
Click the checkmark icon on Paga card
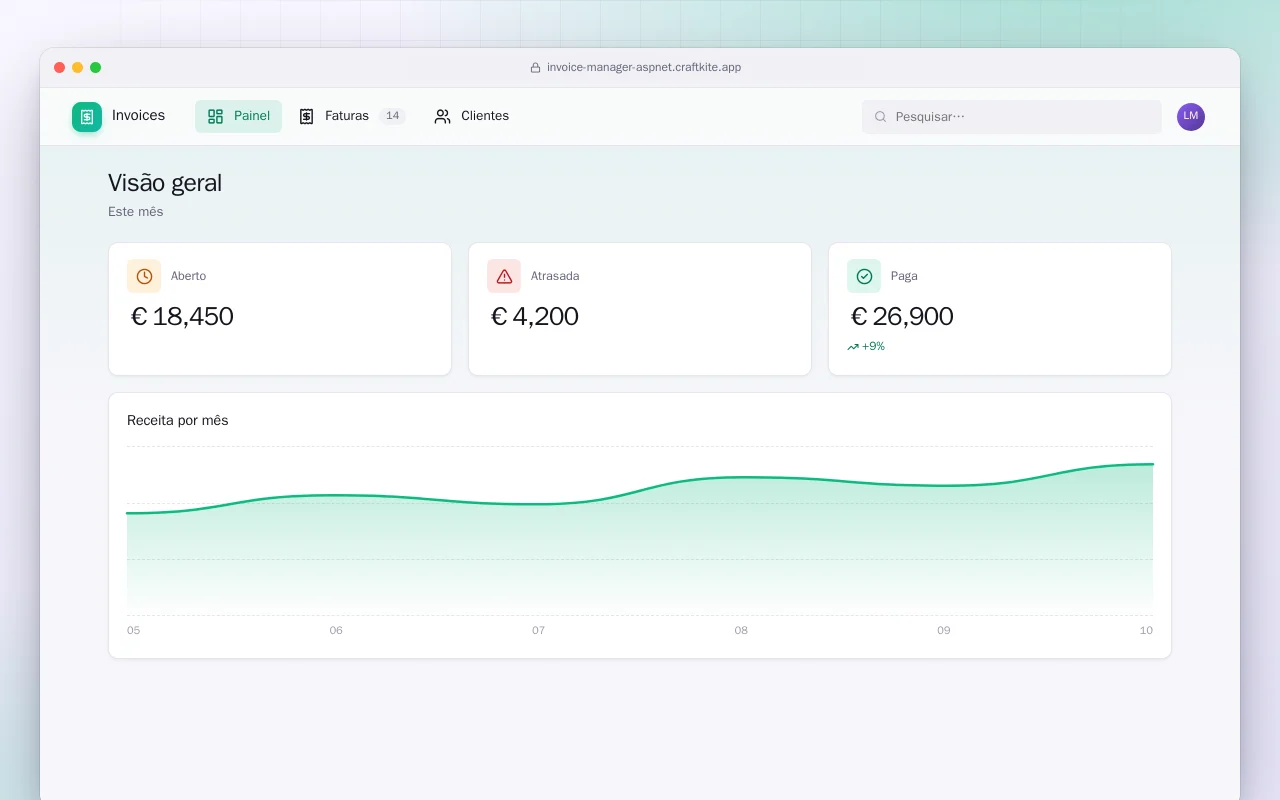(864, 276)
